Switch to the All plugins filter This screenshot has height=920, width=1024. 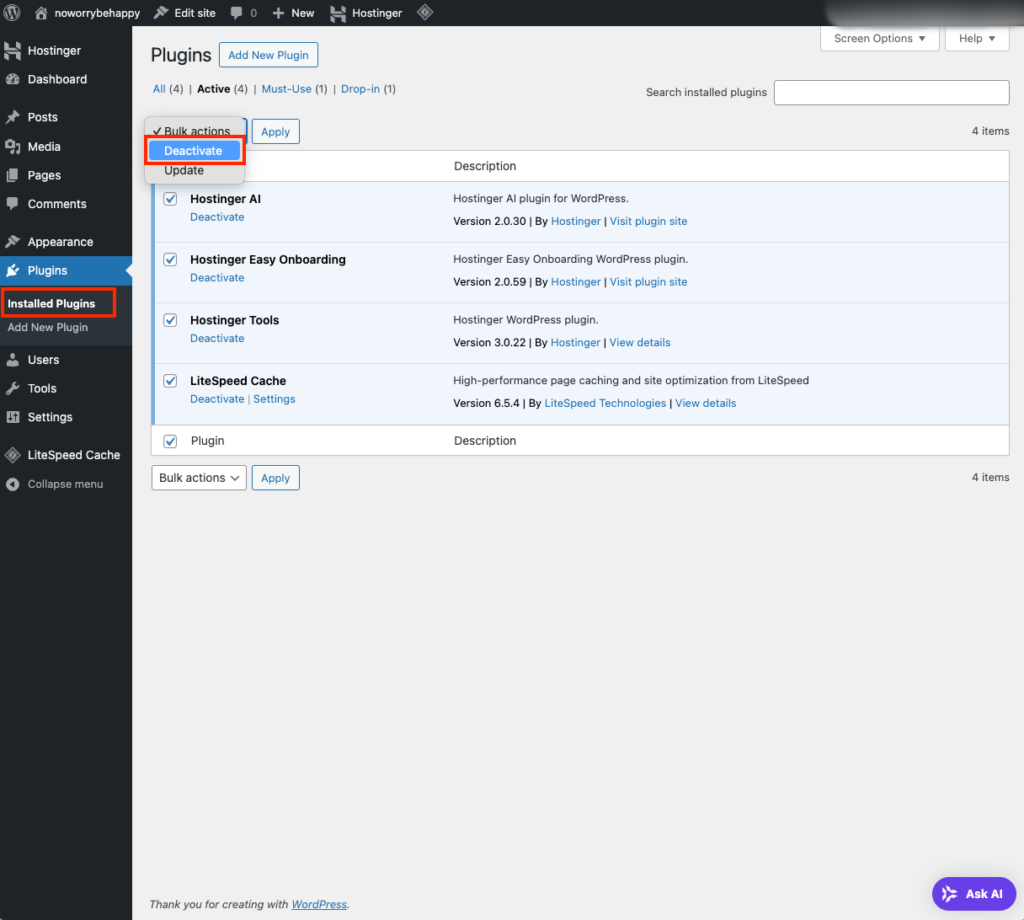159,89
